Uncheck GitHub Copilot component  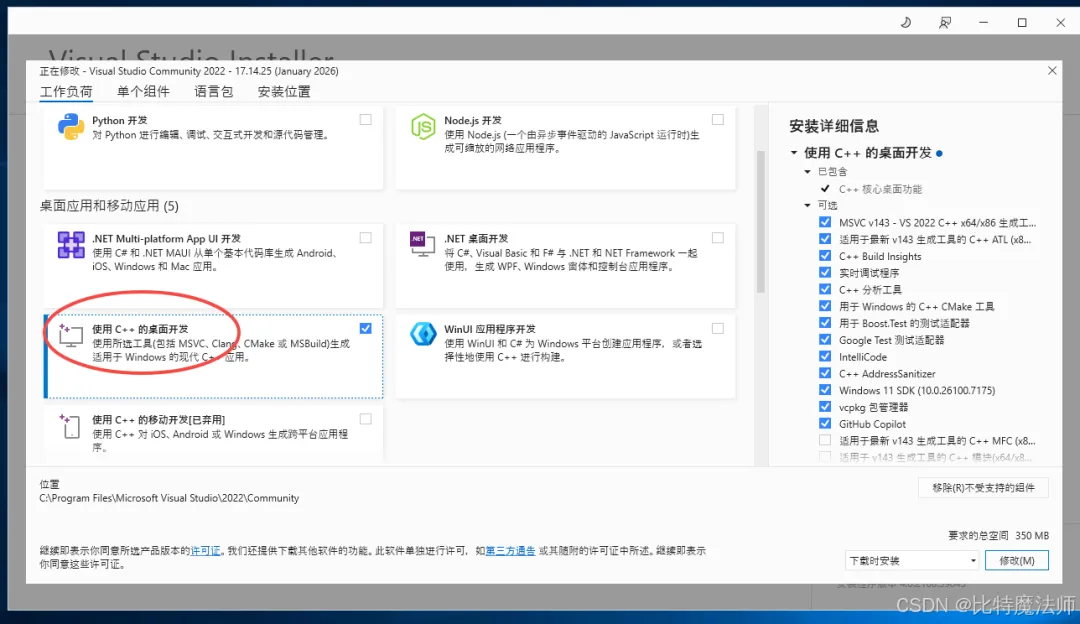(824, 424)
